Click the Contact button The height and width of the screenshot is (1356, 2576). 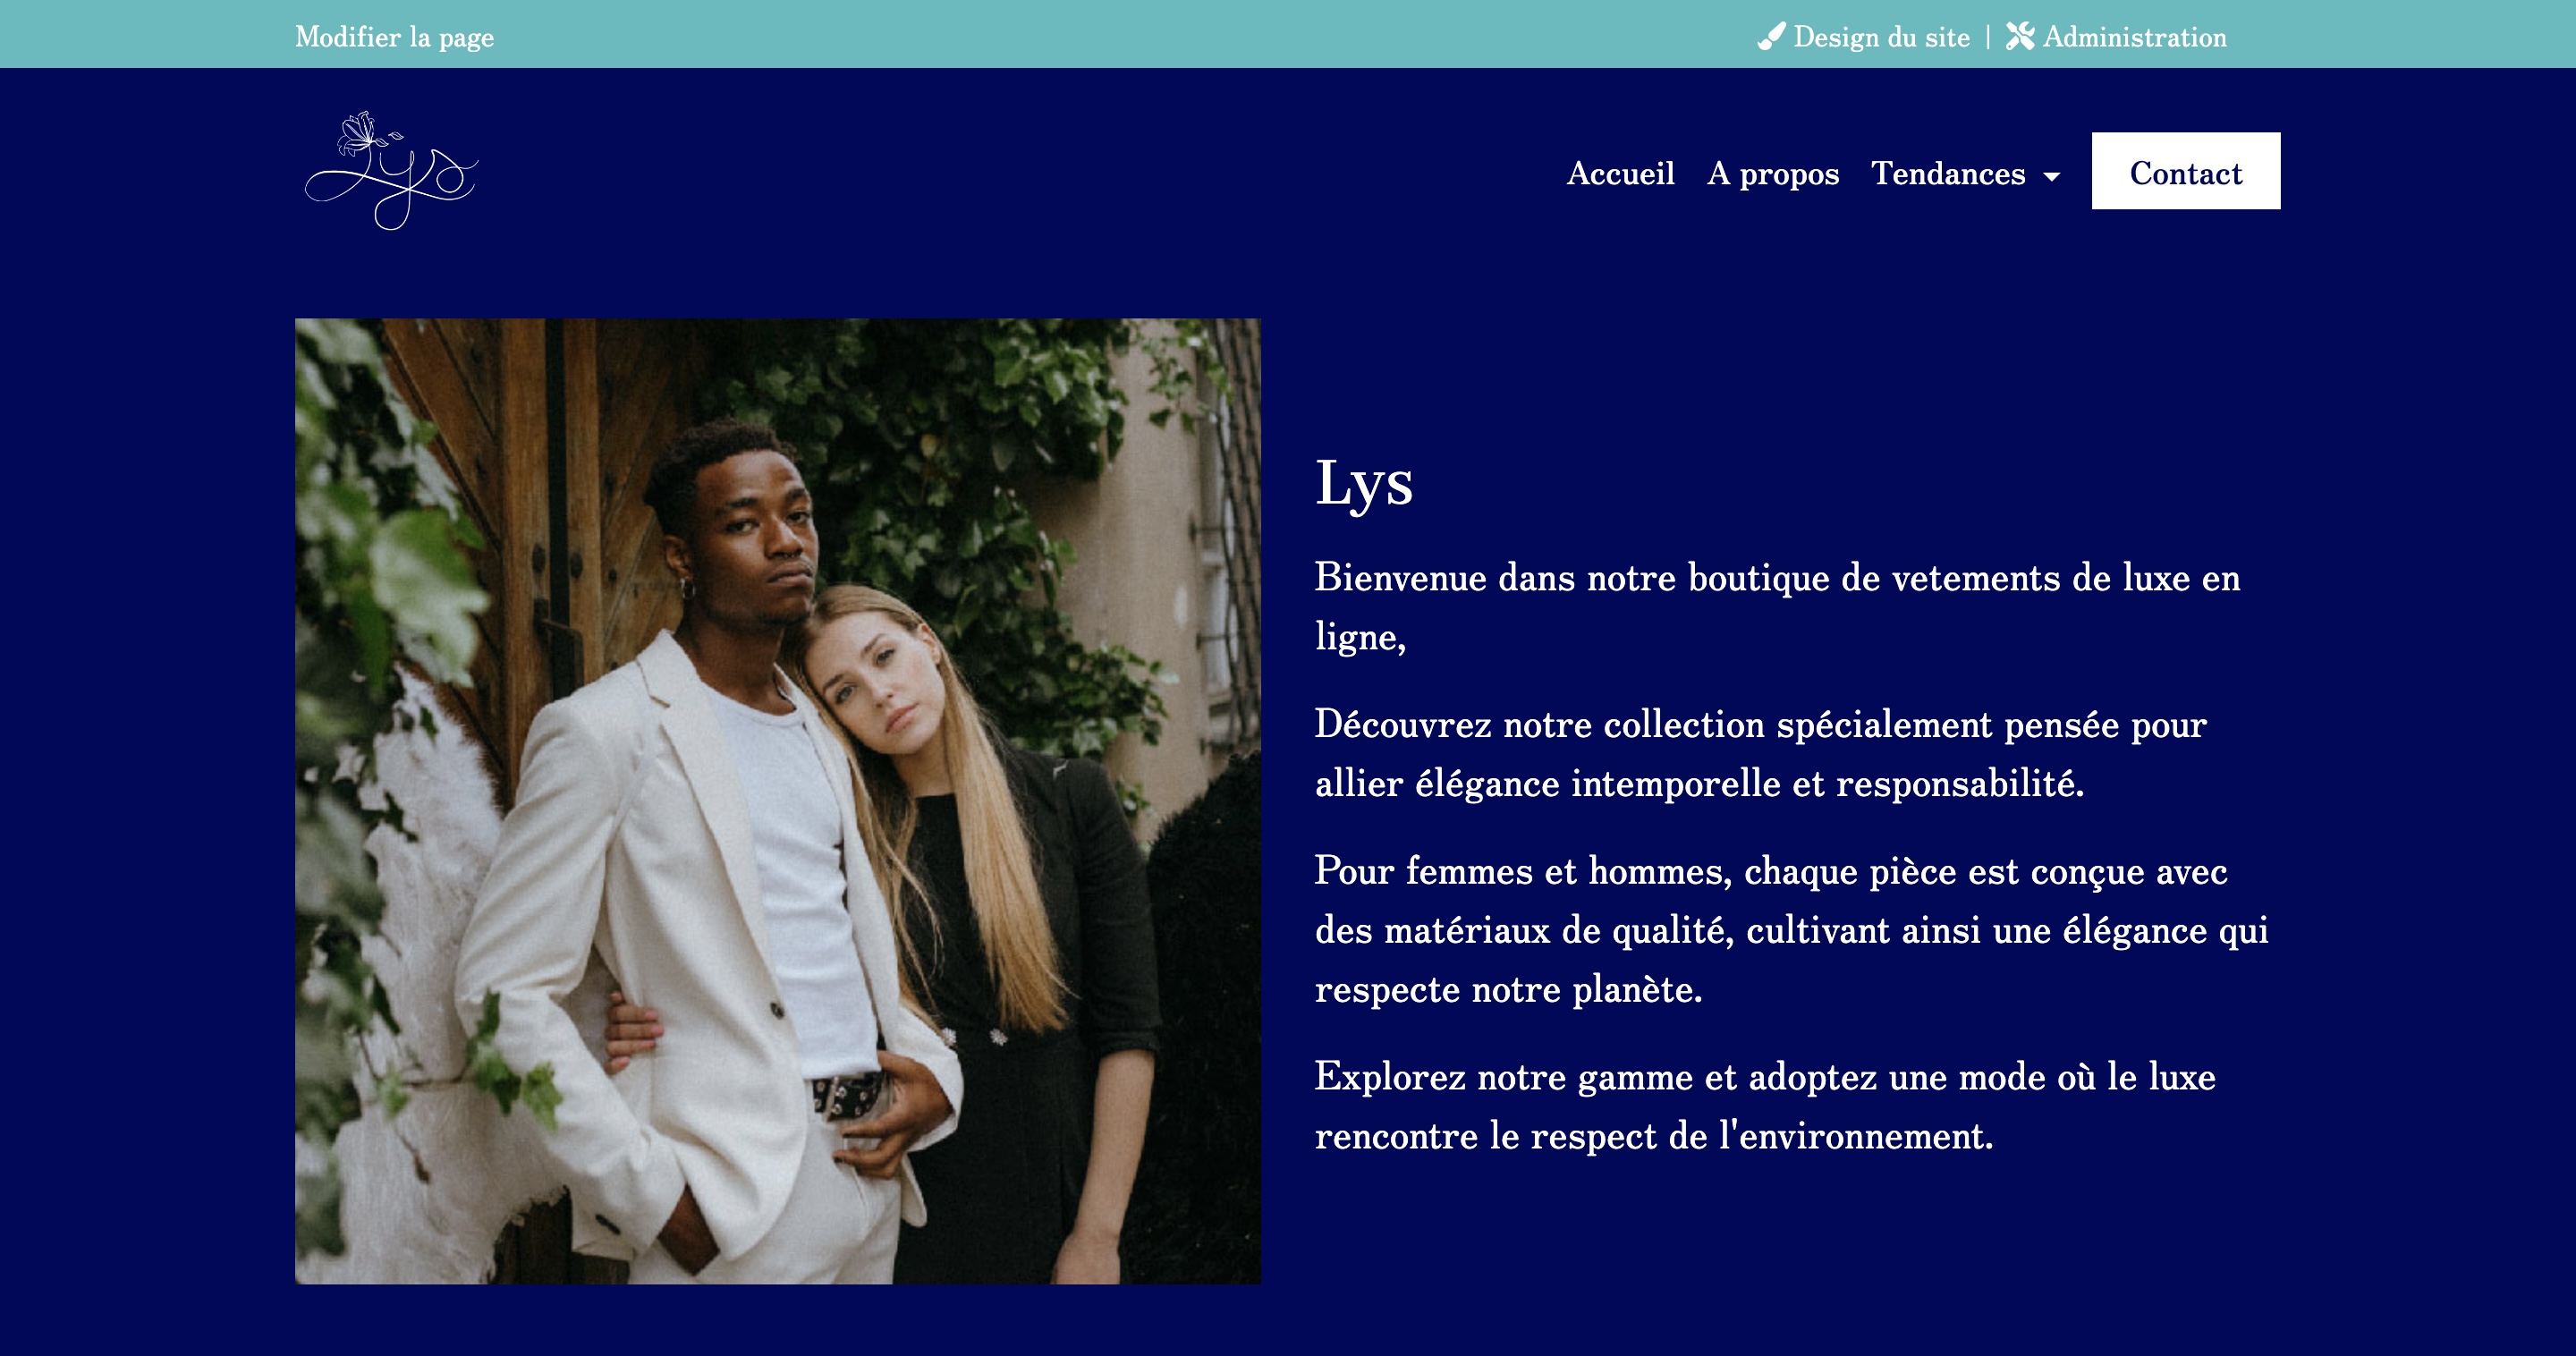[2185, 172]
